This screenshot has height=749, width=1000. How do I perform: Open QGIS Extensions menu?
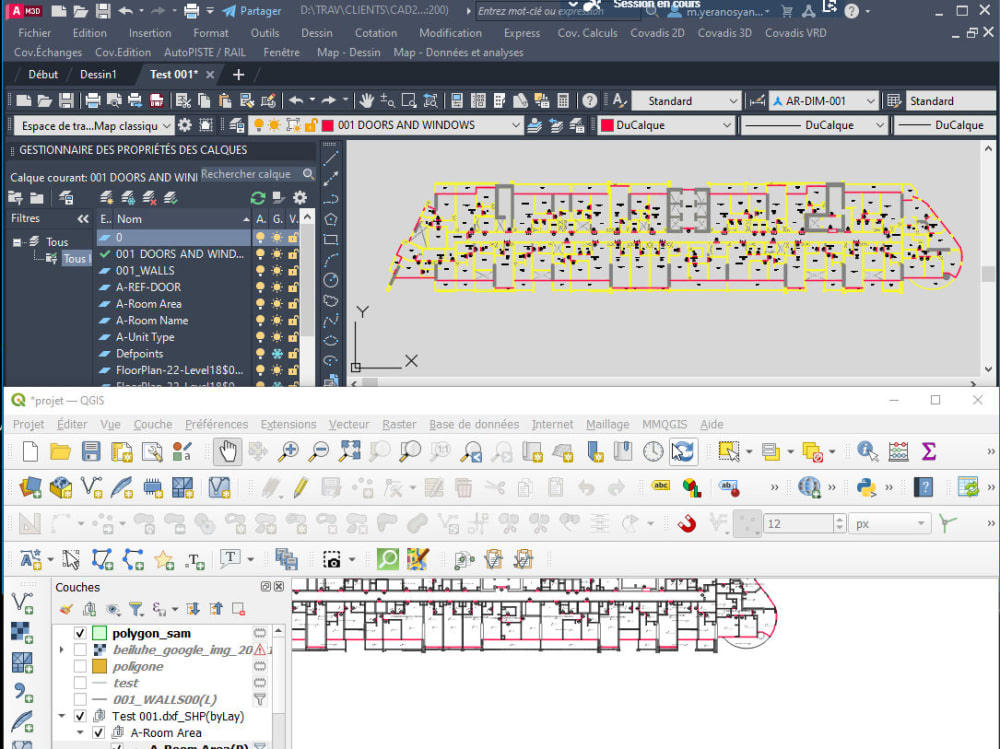(288, 424)
